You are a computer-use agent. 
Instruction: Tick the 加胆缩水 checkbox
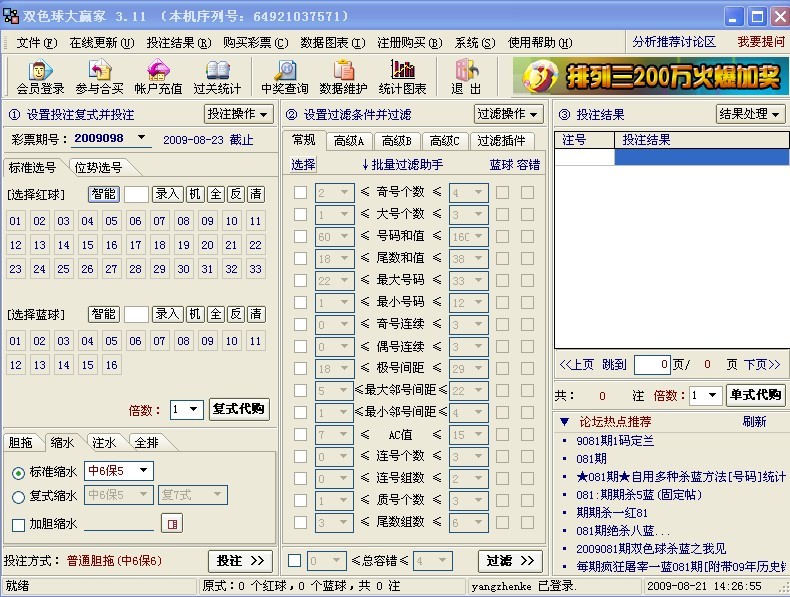pyautogui.click(x=18, y=525)
